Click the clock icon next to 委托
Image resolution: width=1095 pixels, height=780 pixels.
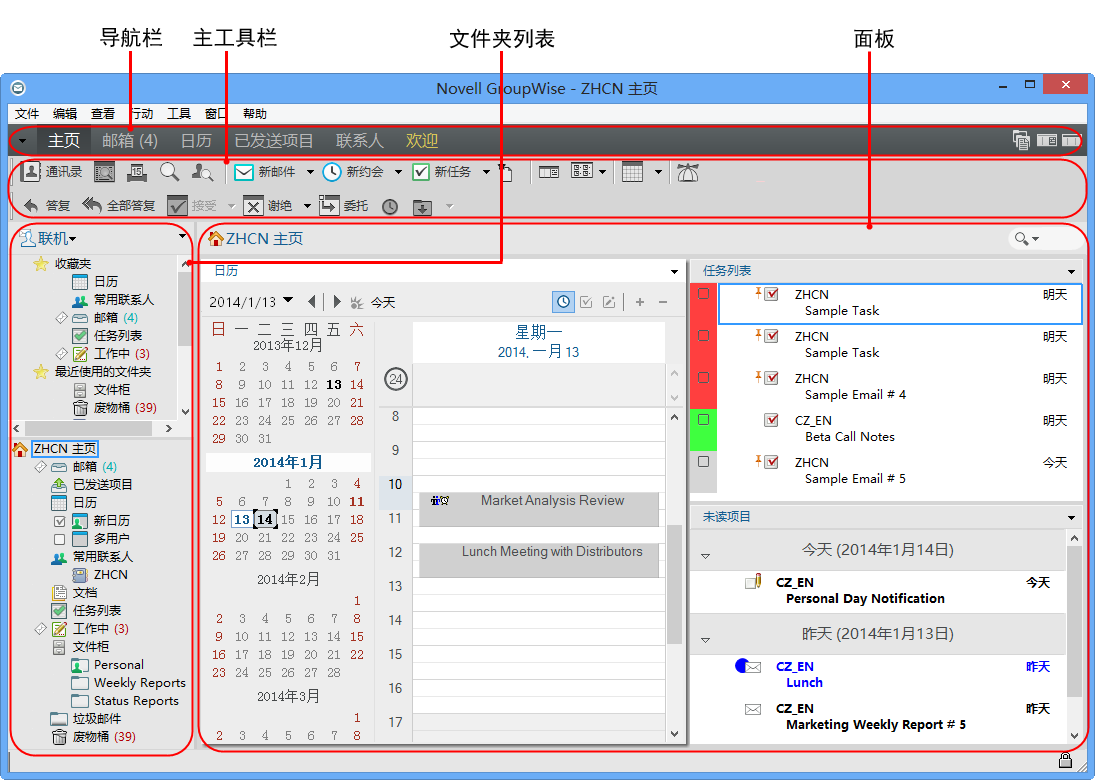click(x=390, y=207)
